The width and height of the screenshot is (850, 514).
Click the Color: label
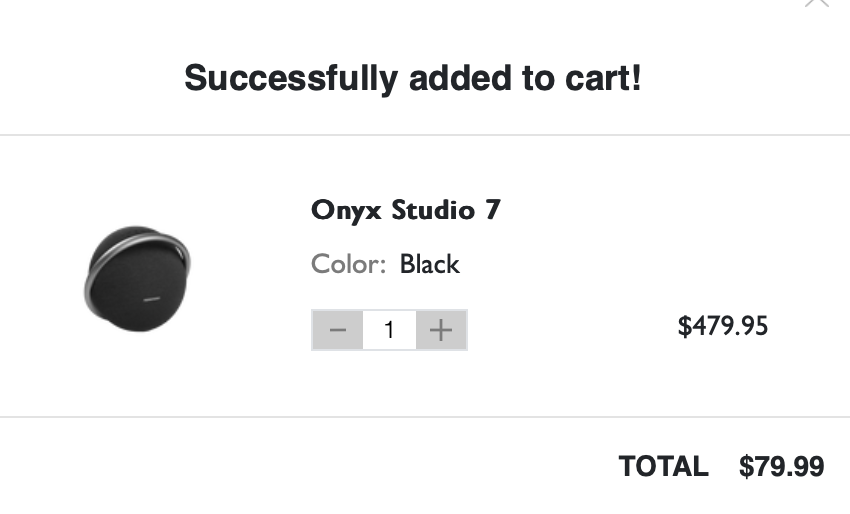(x=348, y=264)
